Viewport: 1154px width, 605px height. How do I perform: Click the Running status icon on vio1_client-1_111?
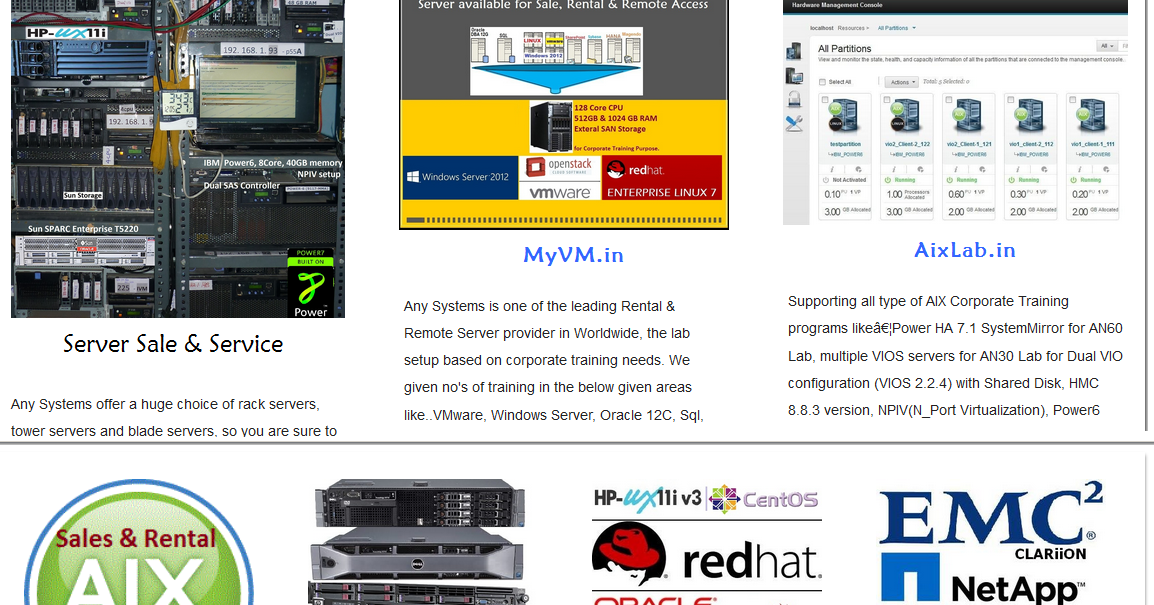pos(1074,179)
